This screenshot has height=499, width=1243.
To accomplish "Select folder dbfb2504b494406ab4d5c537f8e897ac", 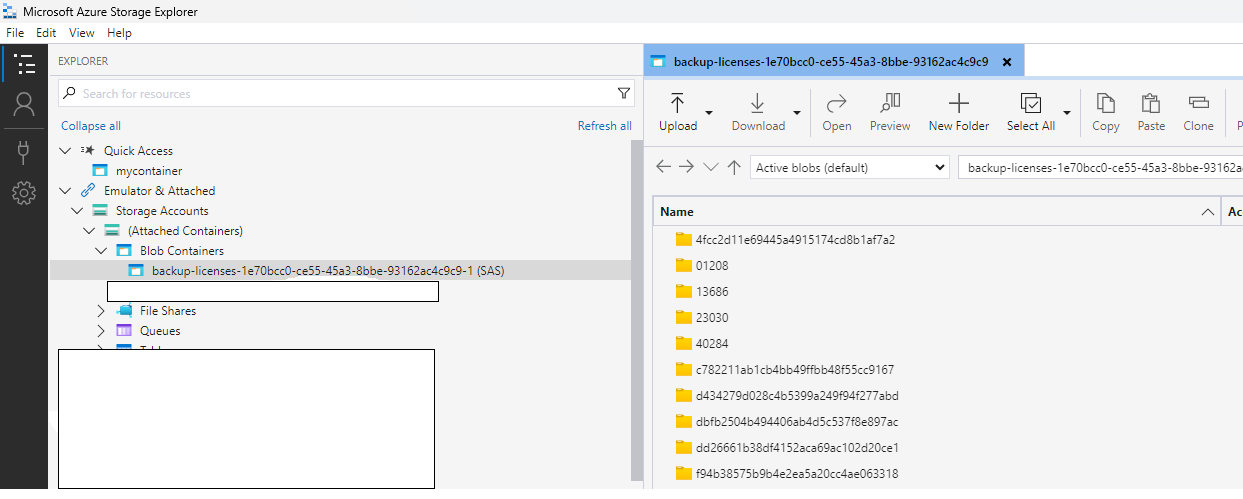I will coord(797,421).
